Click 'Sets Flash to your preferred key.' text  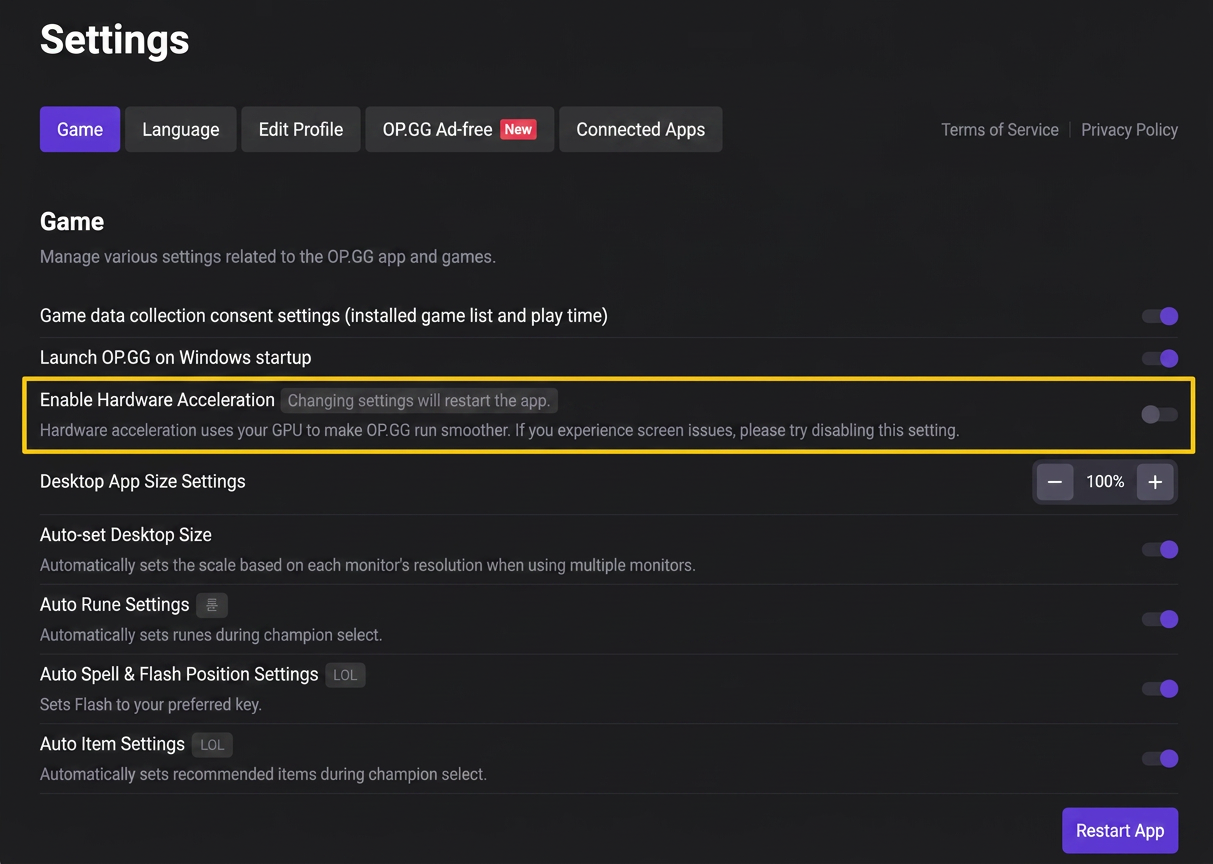click(151, 704)
